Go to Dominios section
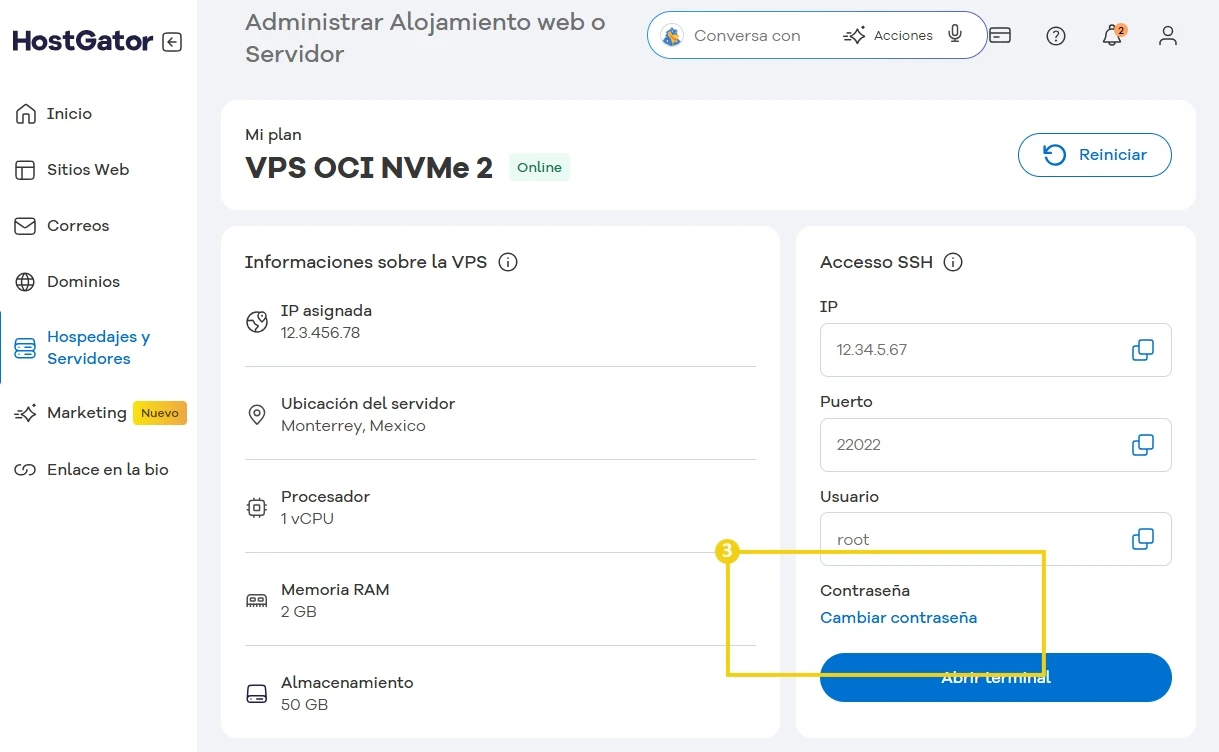Viewport: 1219px width, 752px height. [x=84, y=281]
